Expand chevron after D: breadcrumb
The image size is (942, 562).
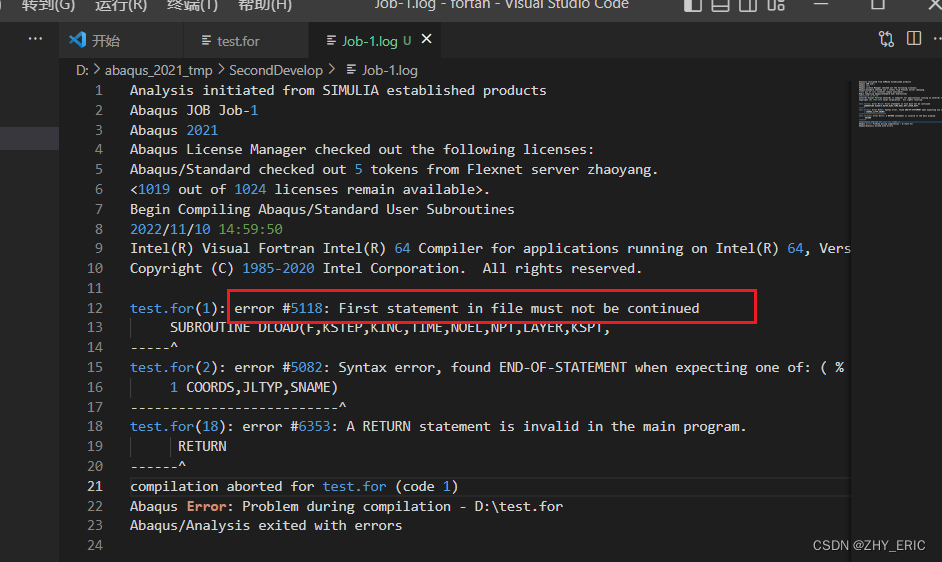point(97,70)
